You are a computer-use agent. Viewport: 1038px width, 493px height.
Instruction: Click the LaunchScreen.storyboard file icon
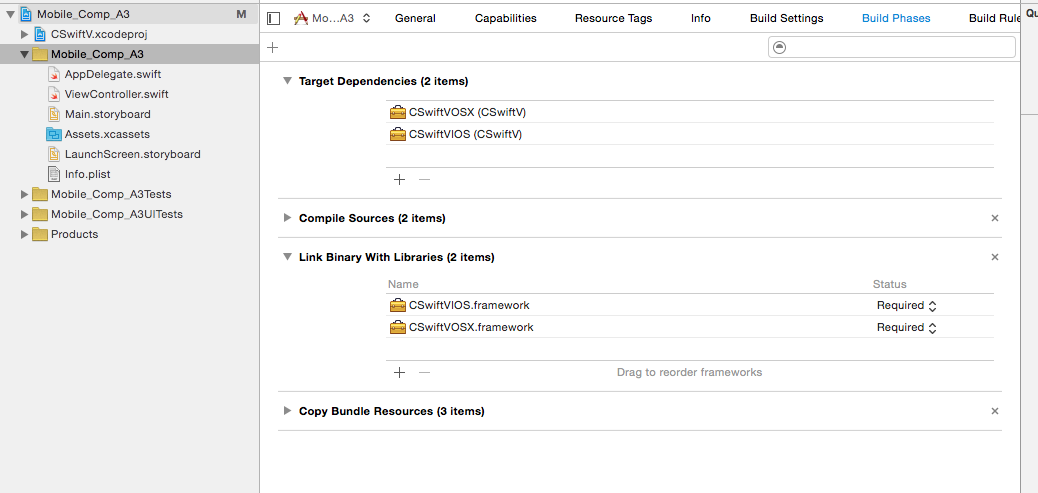(54, 154)
